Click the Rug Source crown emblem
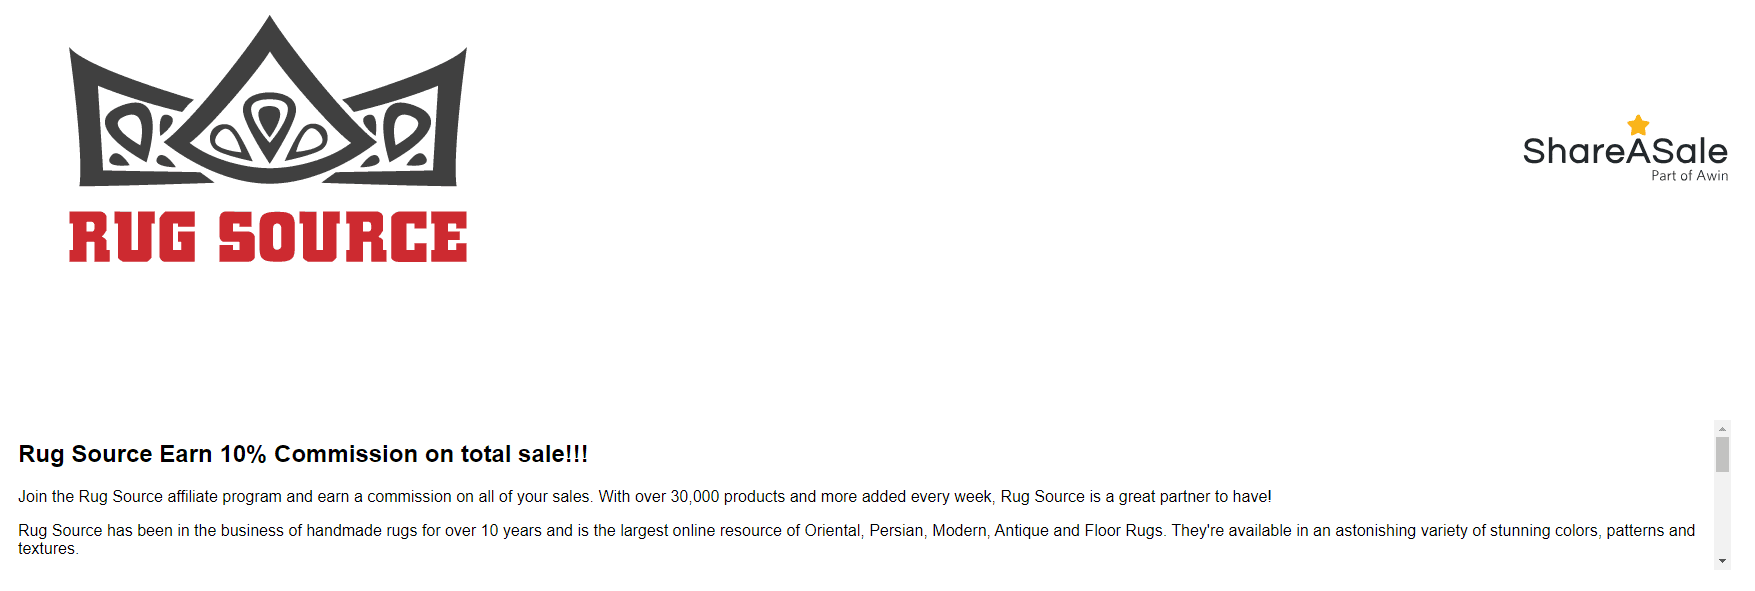The height and width of the screenshot is (591, 1755). click(268, 101)
